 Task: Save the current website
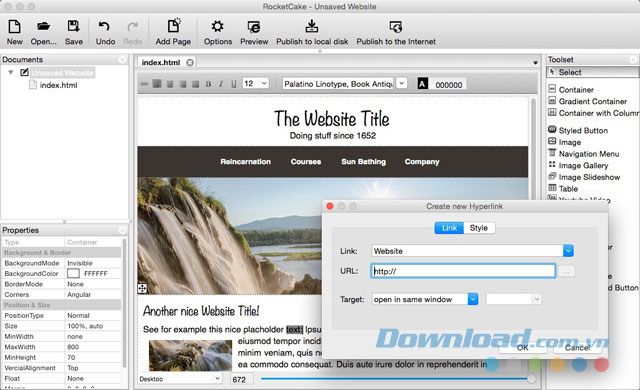73,33
